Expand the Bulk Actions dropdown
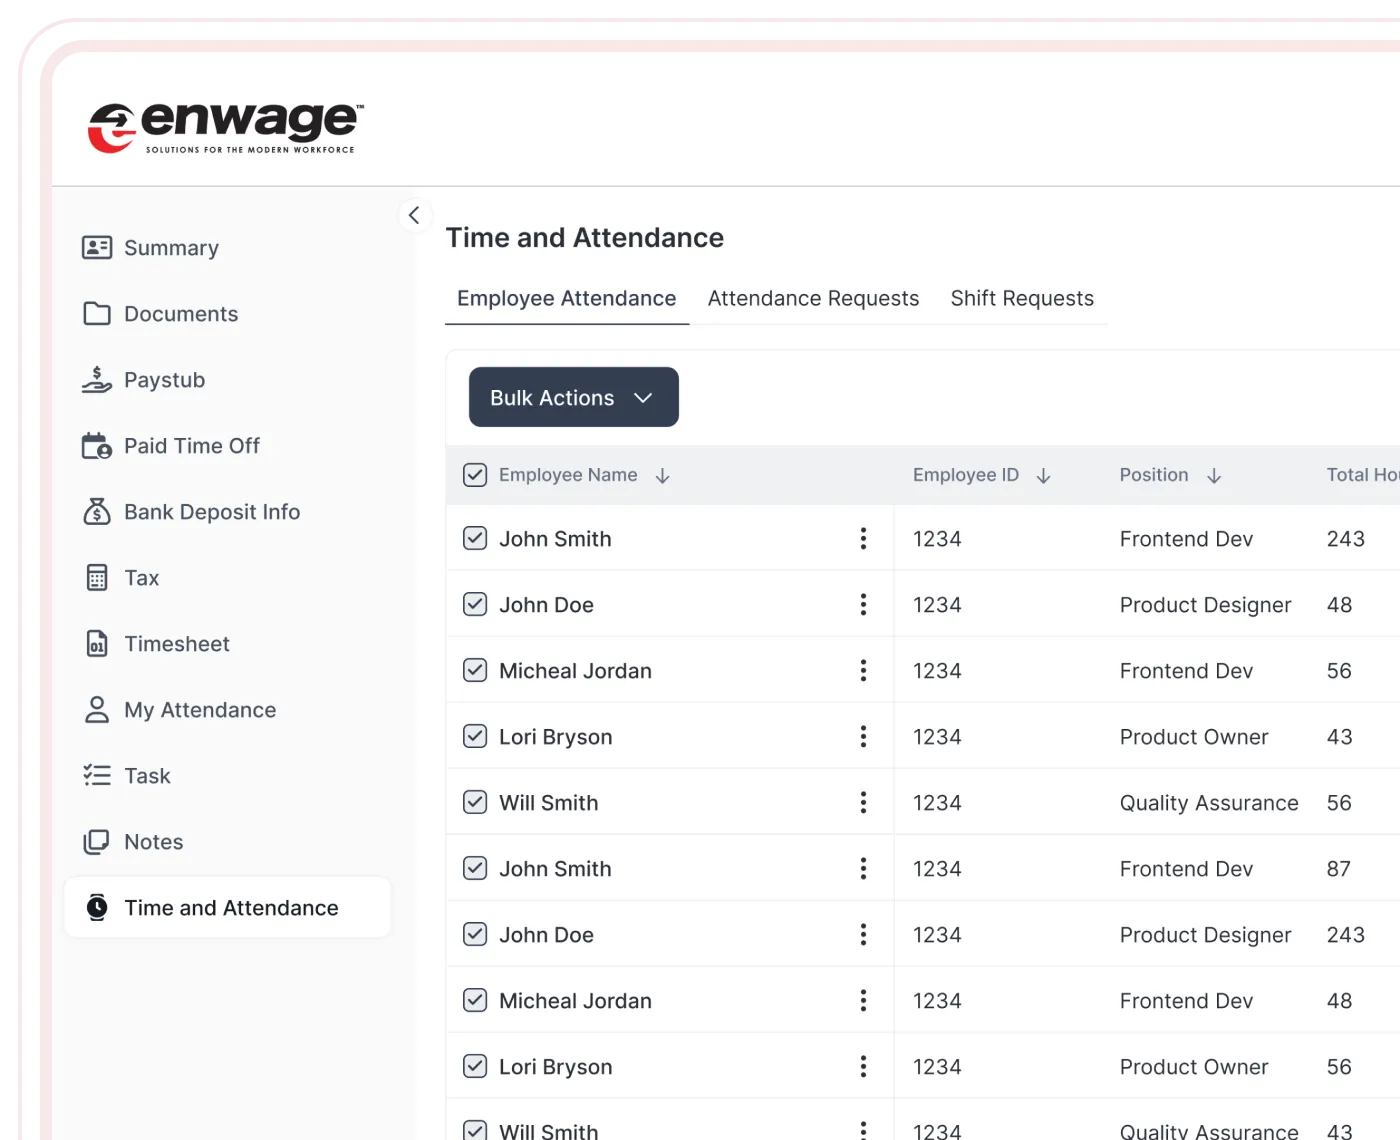 pyautogui.click(x=573, y=397)
